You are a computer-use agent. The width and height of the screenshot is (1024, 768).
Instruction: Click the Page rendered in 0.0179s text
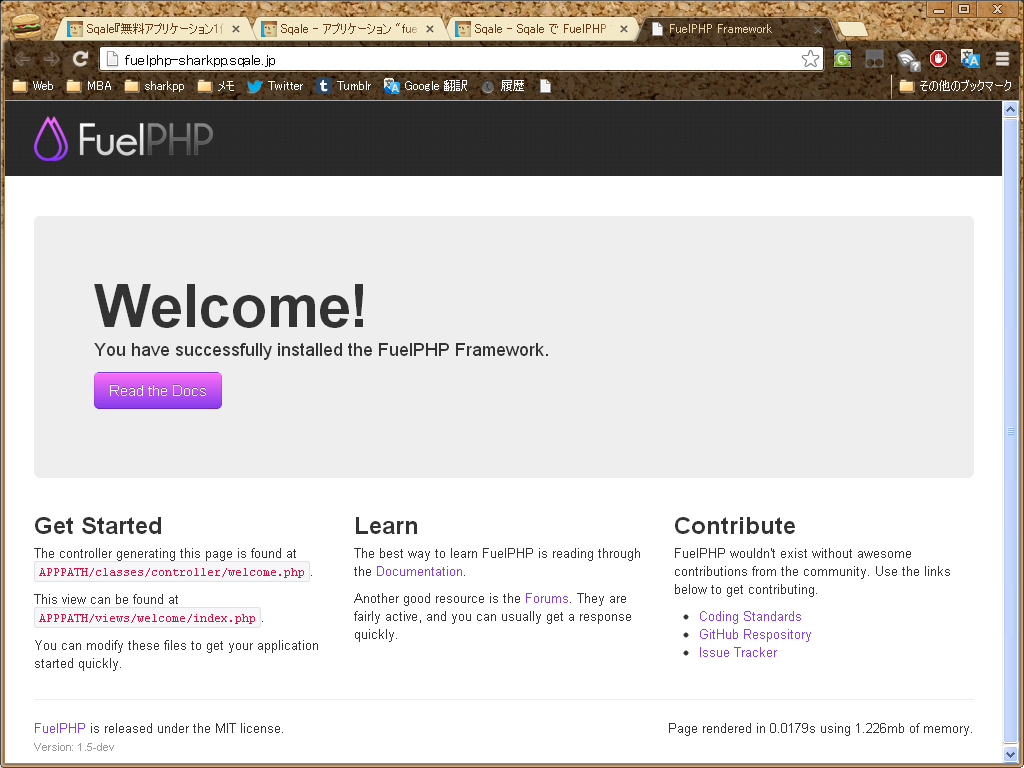820,728
